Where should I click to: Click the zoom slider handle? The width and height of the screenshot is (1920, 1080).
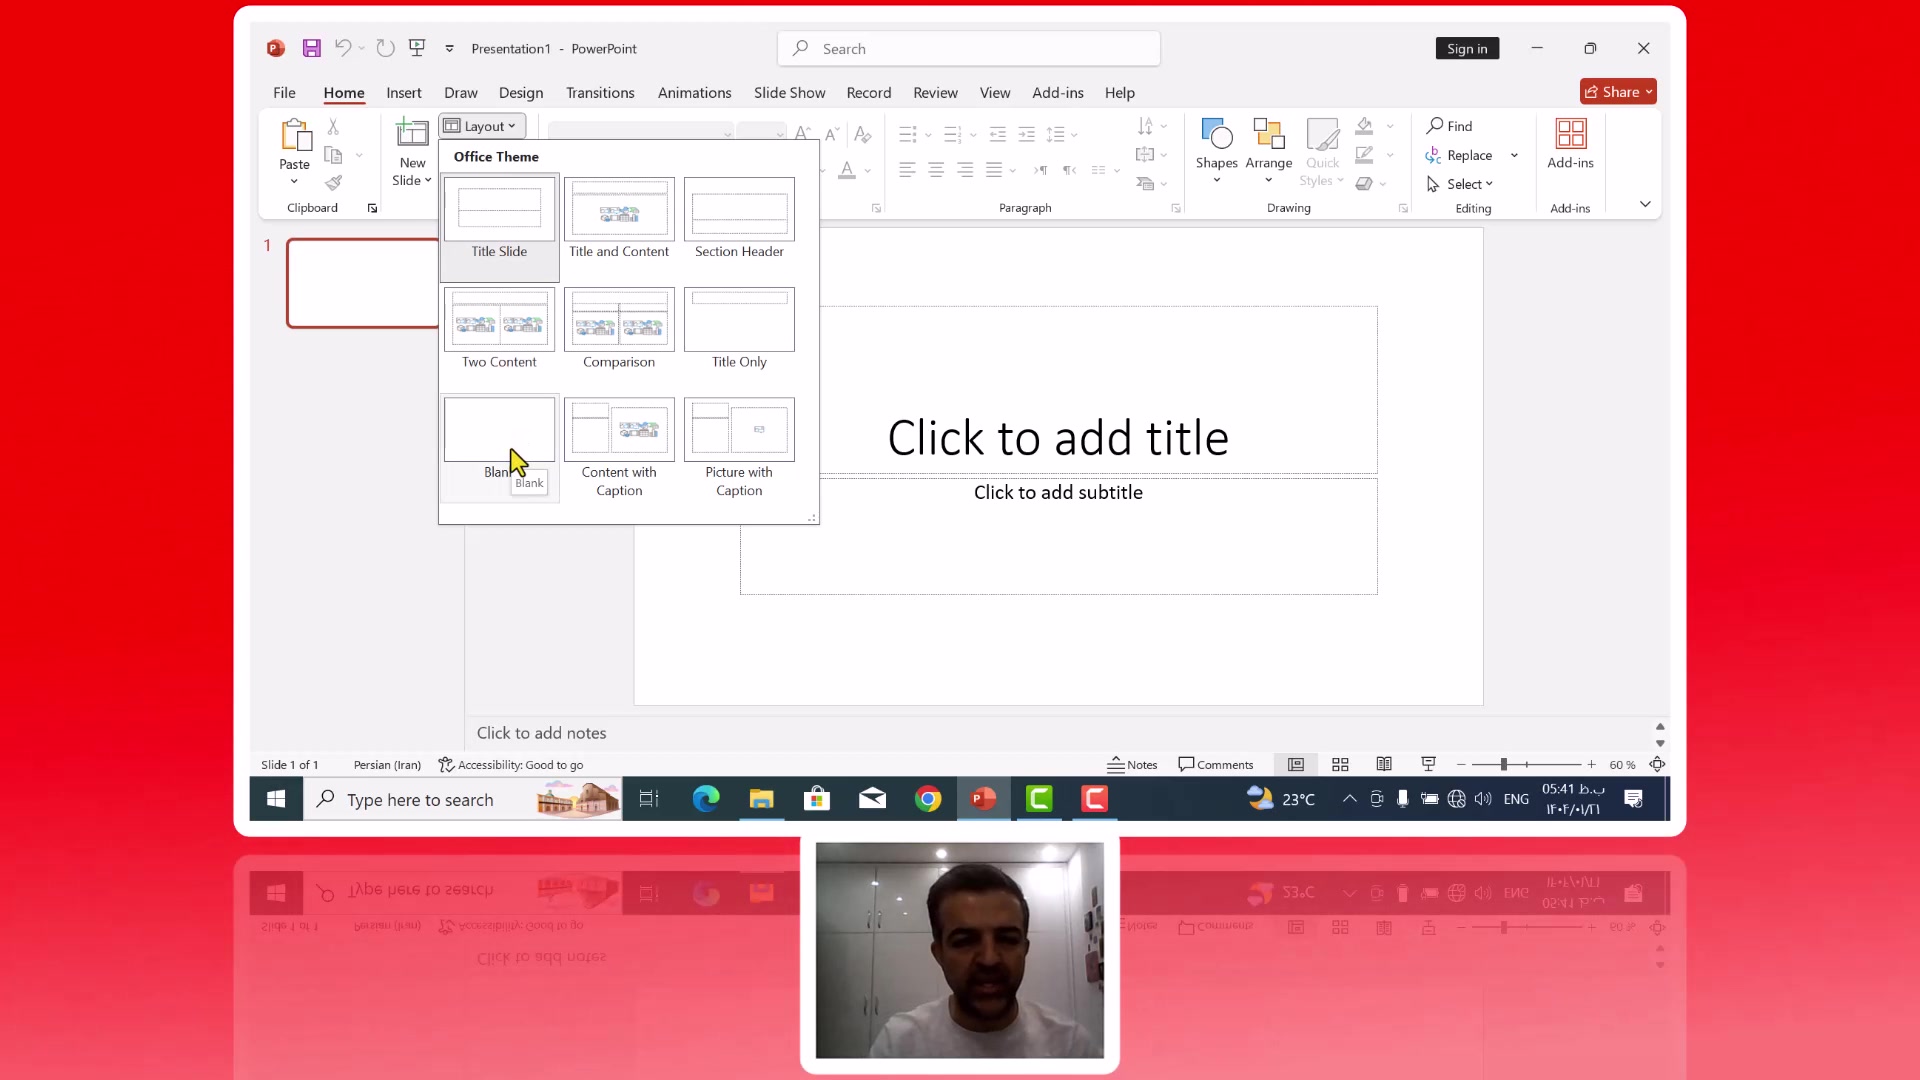(x=1503, y=765)
